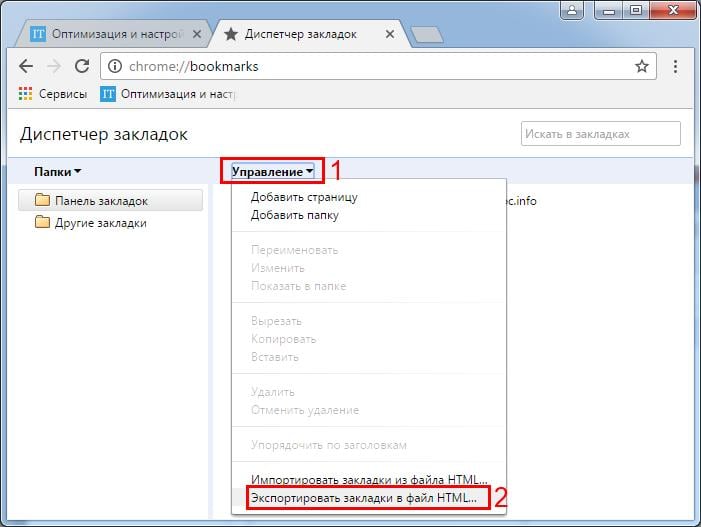This screenshot has width=701, height=527.
Task: Switch to the Диспетчер закладок tab
Action: 300,34
